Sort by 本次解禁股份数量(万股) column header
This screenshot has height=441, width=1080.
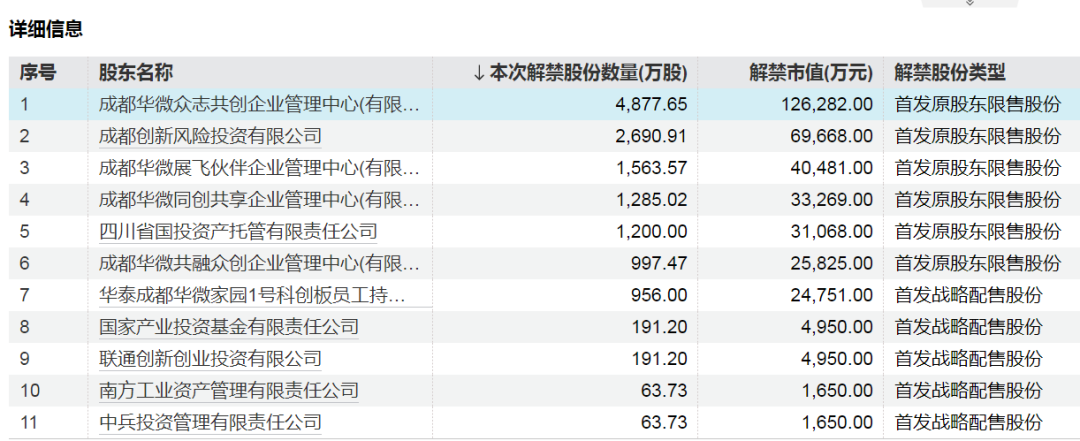(580, 72)
